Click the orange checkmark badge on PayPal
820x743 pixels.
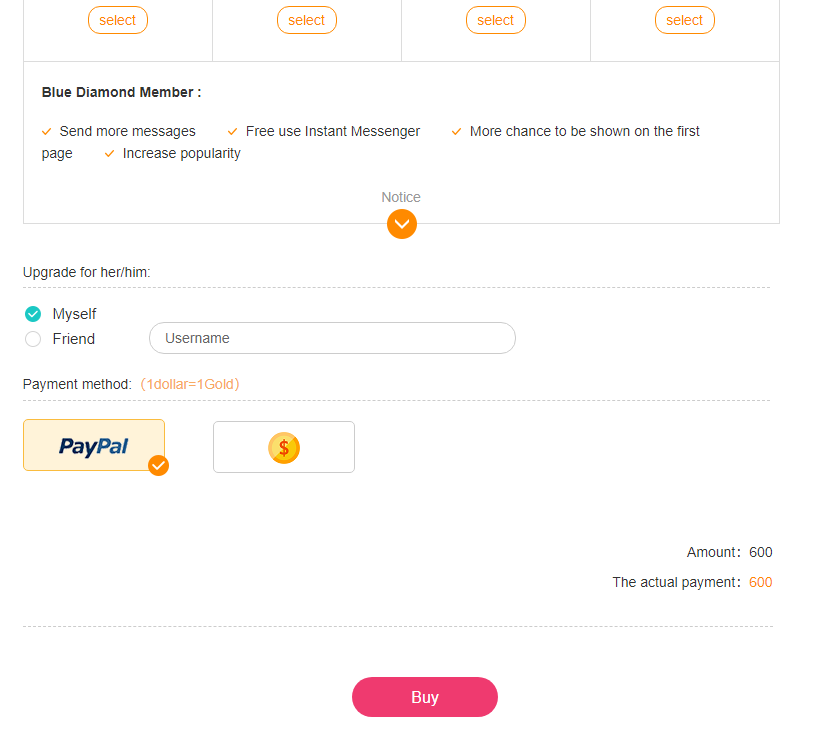(x=158, y=465)
